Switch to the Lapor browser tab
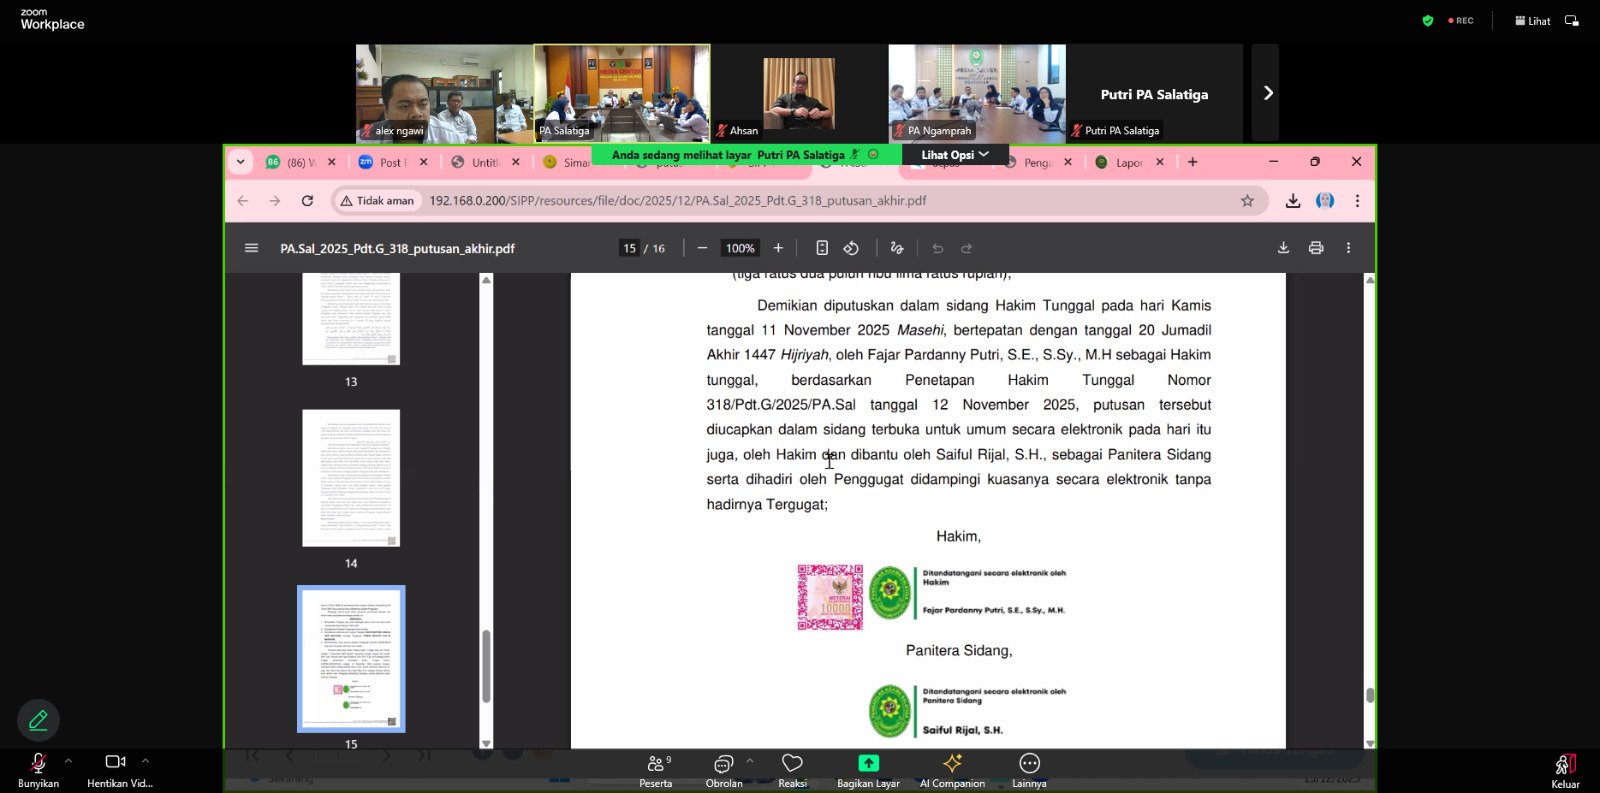This screenshot has height=793, width=1600. [x=1127, y=162]
